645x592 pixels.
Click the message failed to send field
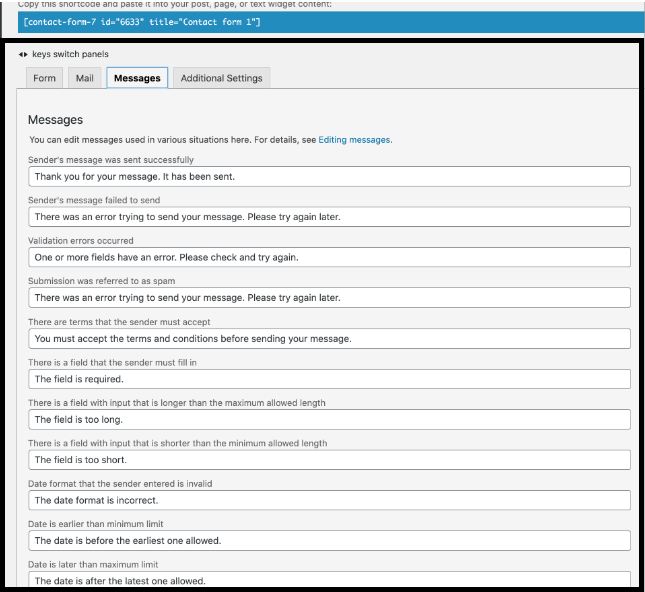click(329, 216)
